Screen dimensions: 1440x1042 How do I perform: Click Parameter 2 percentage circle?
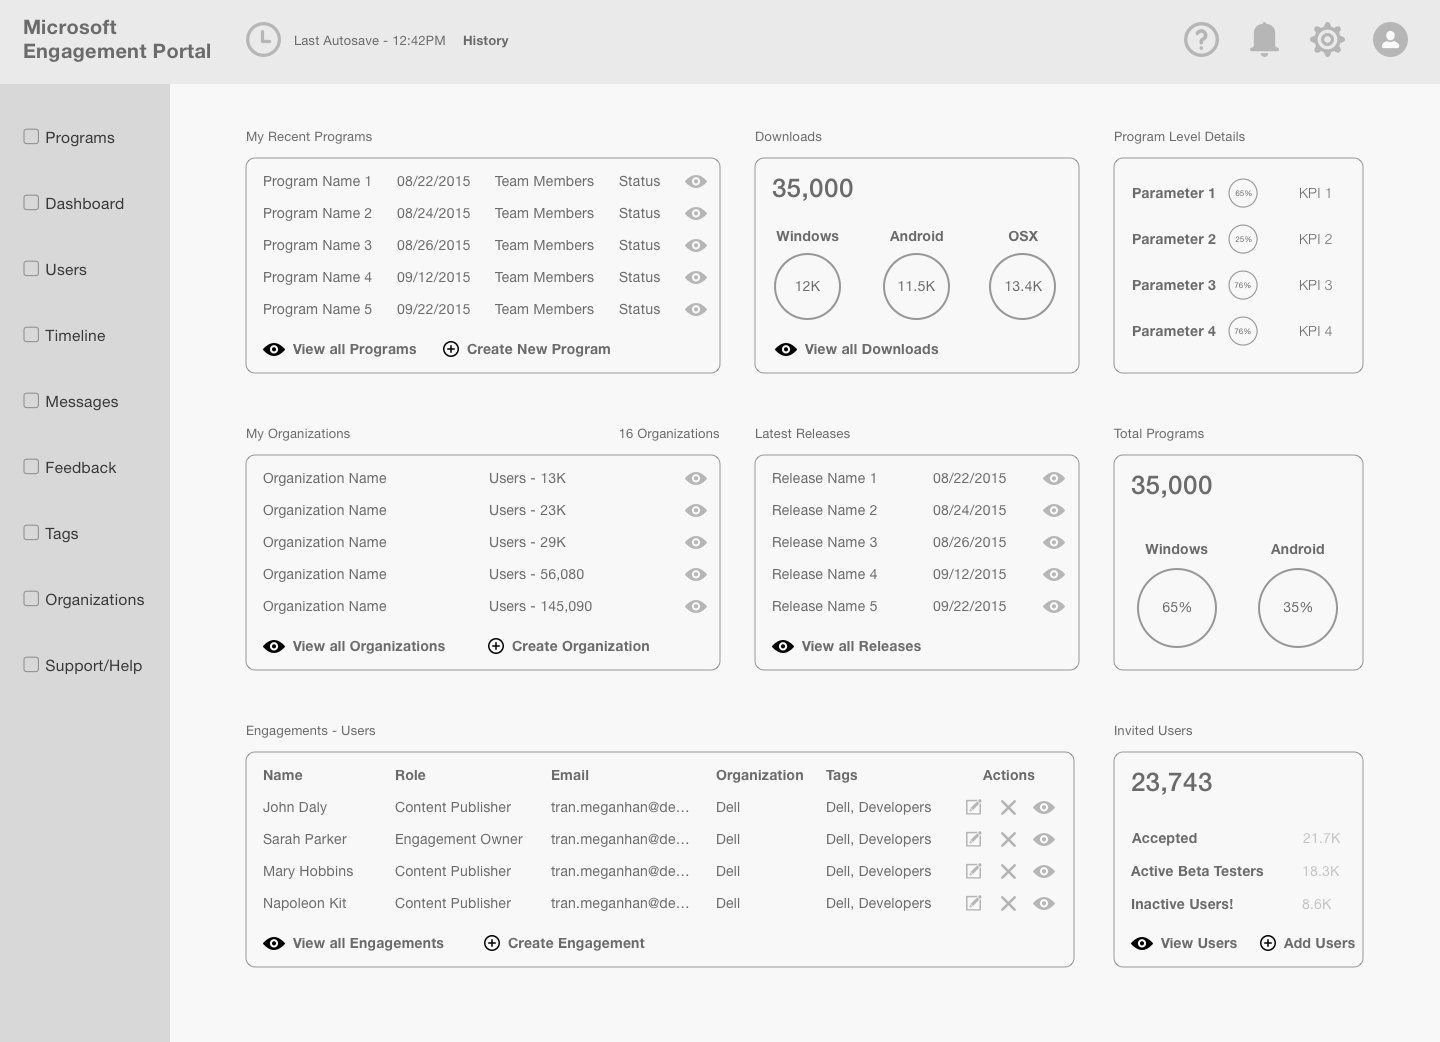(1243, 239)
